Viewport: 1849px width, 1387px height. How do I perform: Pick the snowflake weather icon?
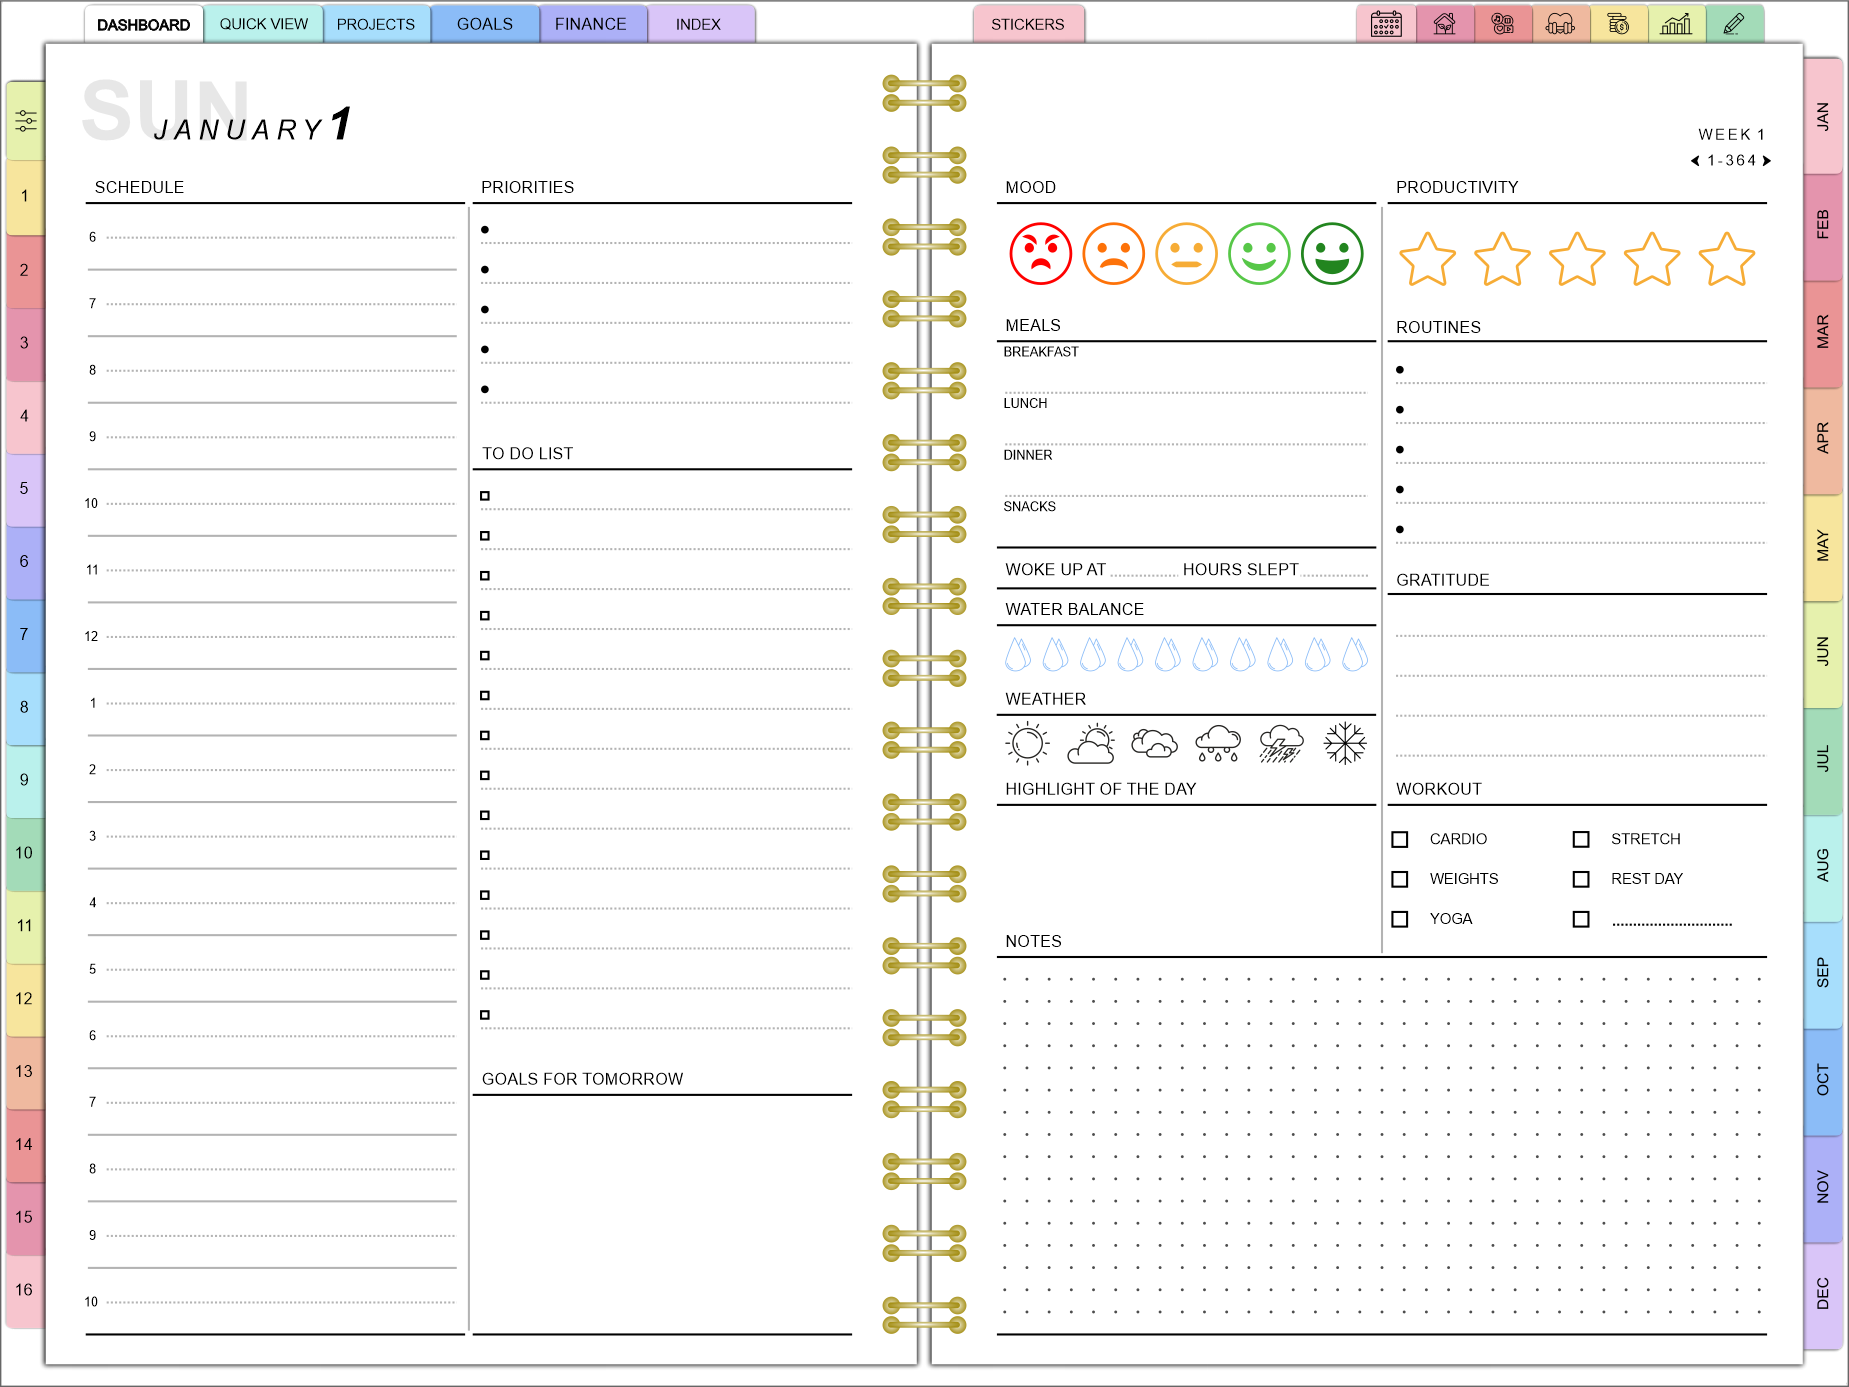1344,744
